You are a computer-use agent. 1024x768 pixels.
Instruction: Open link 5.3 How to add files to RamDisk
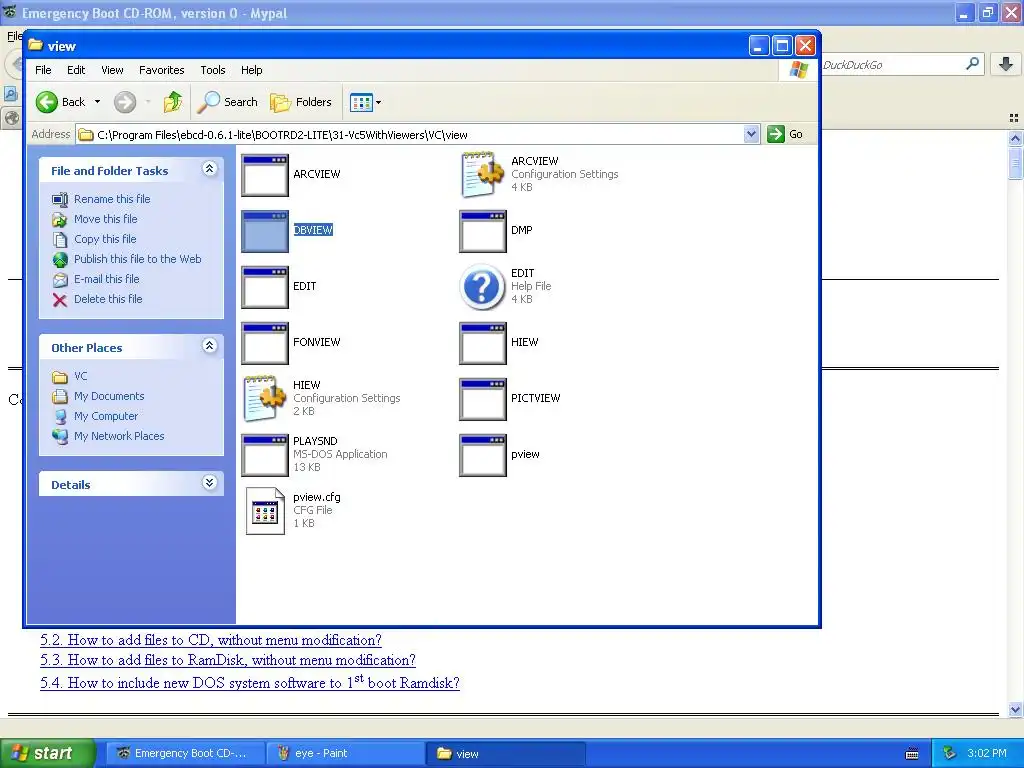(x=227, y=660)
